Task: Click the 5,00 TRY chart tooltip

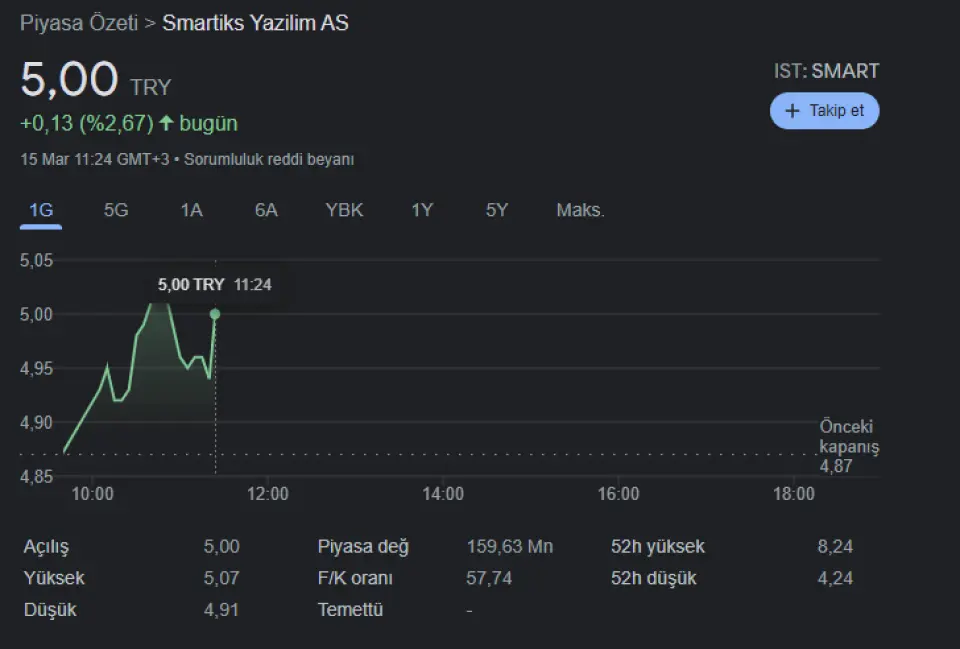Action: click(x=214, y=285)
